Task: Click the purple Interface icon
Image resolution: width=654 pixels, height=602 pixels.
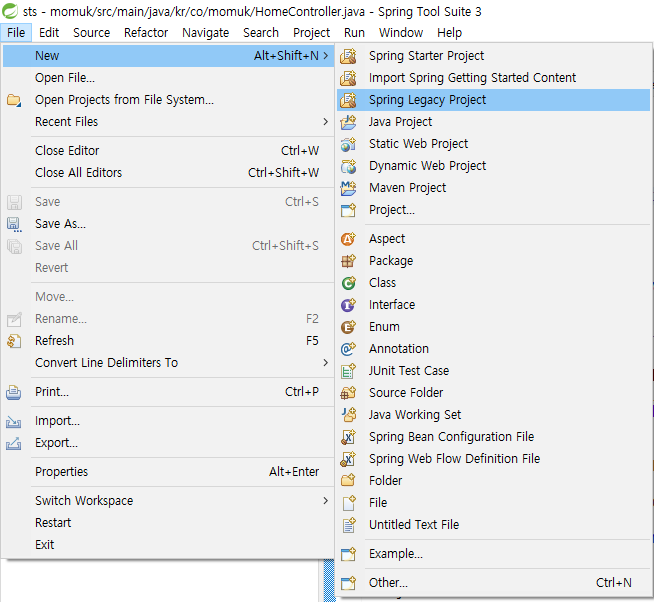Action: 348,305
